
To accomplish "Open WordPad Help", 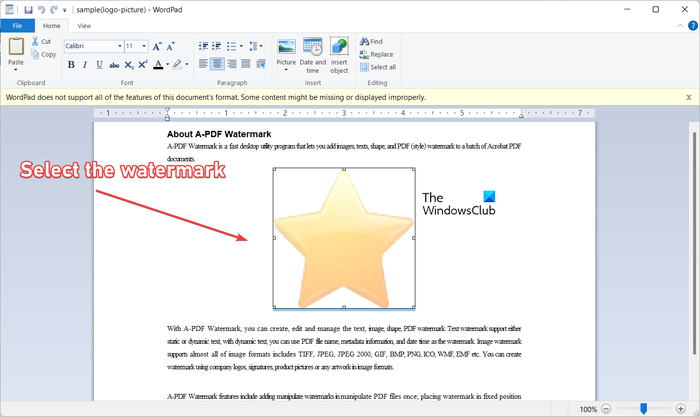I will pos(693,26).
